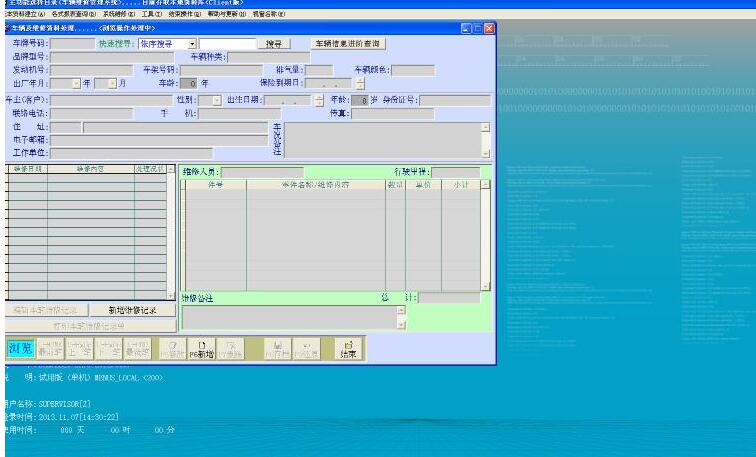Click the parts list vertical scrollbar
Screen dimensions: 756x457
click(x=485, y=235)
